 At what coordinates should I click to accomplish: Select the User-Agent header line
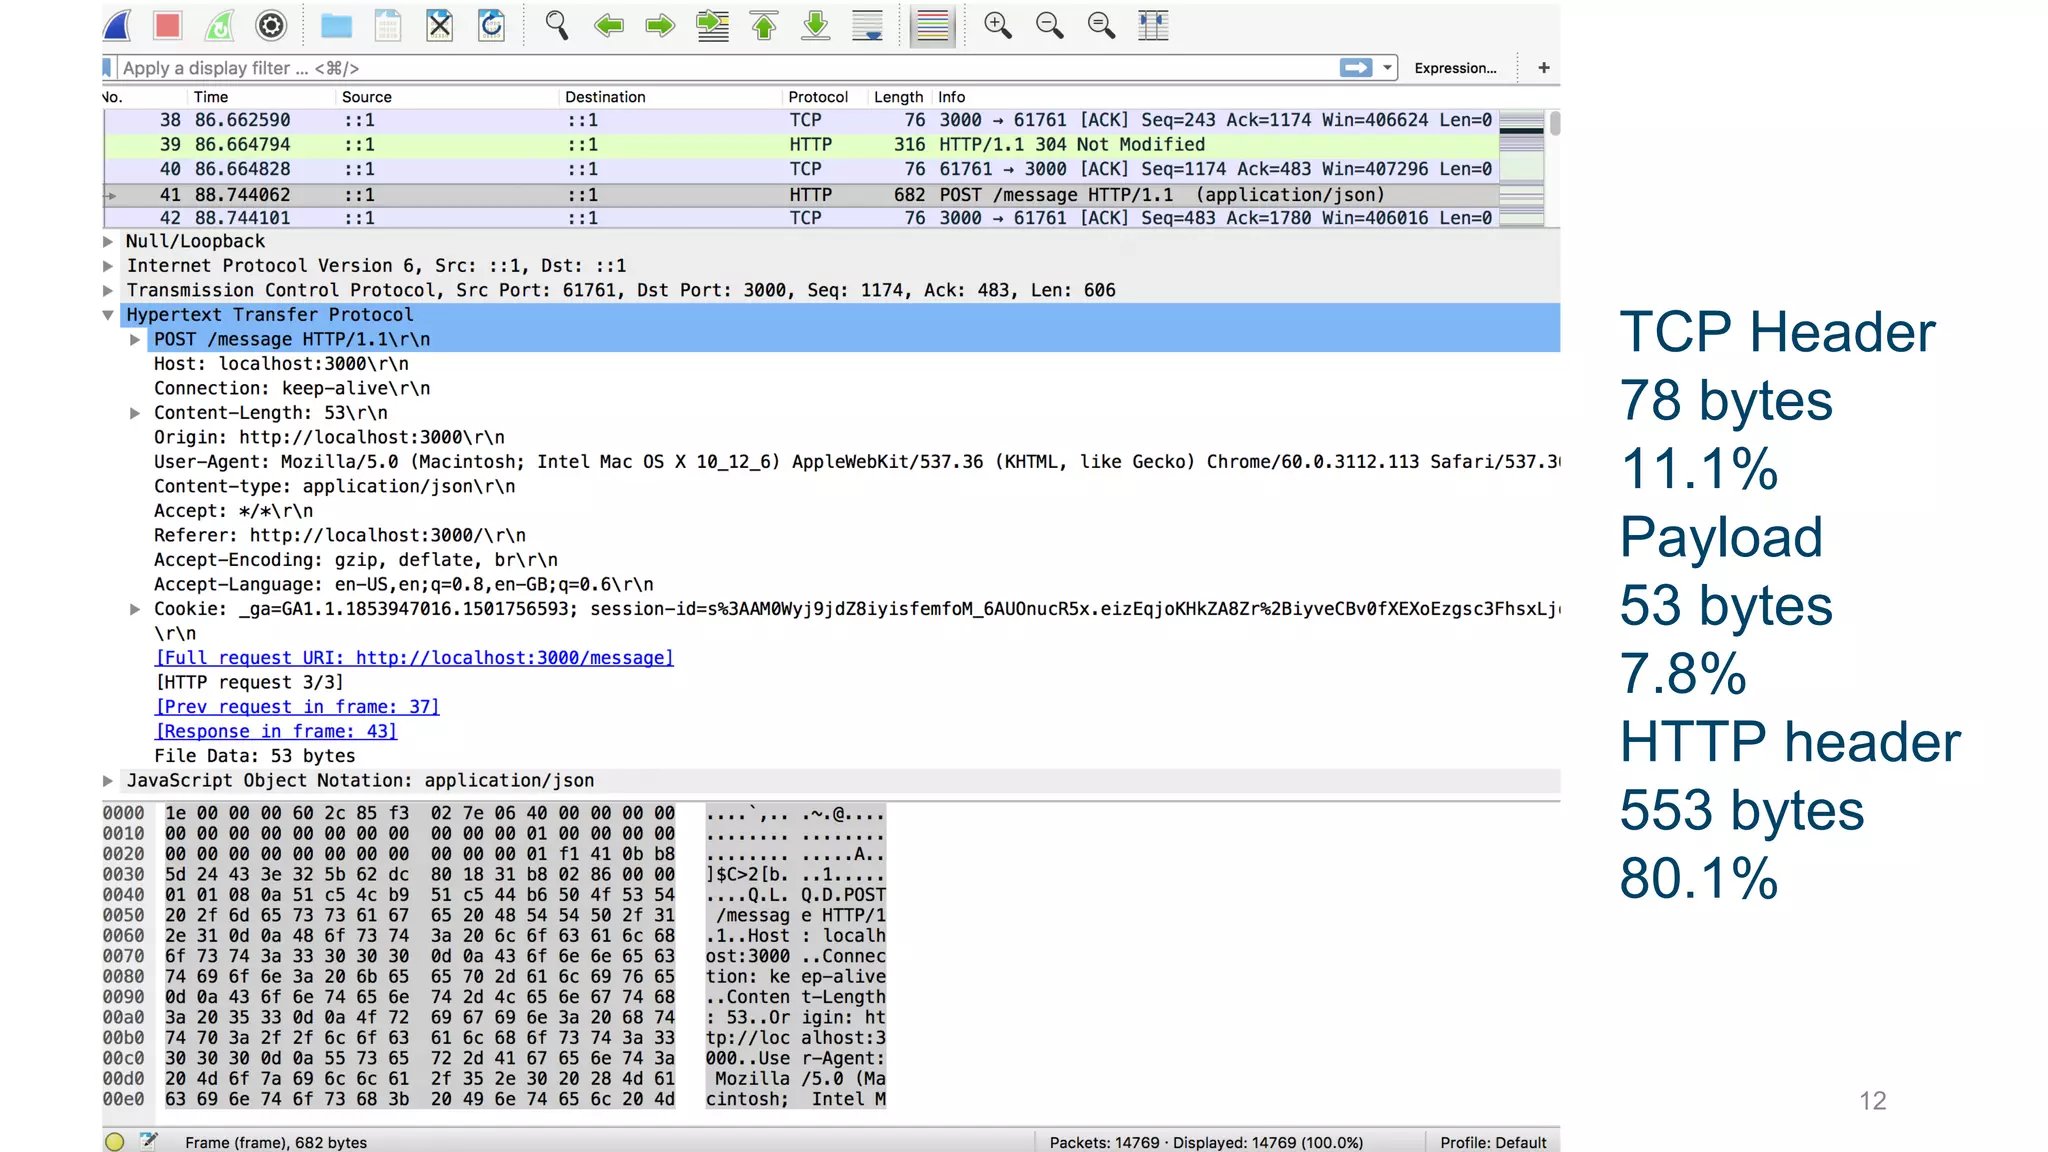[856, 462]
